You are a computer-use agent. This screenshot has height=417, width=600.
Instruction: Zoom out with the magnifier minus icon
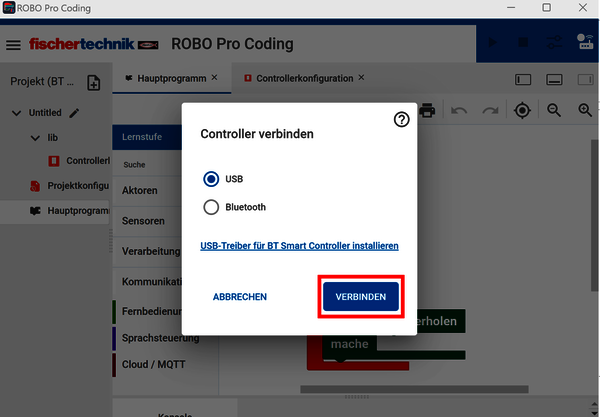point(554,111)
